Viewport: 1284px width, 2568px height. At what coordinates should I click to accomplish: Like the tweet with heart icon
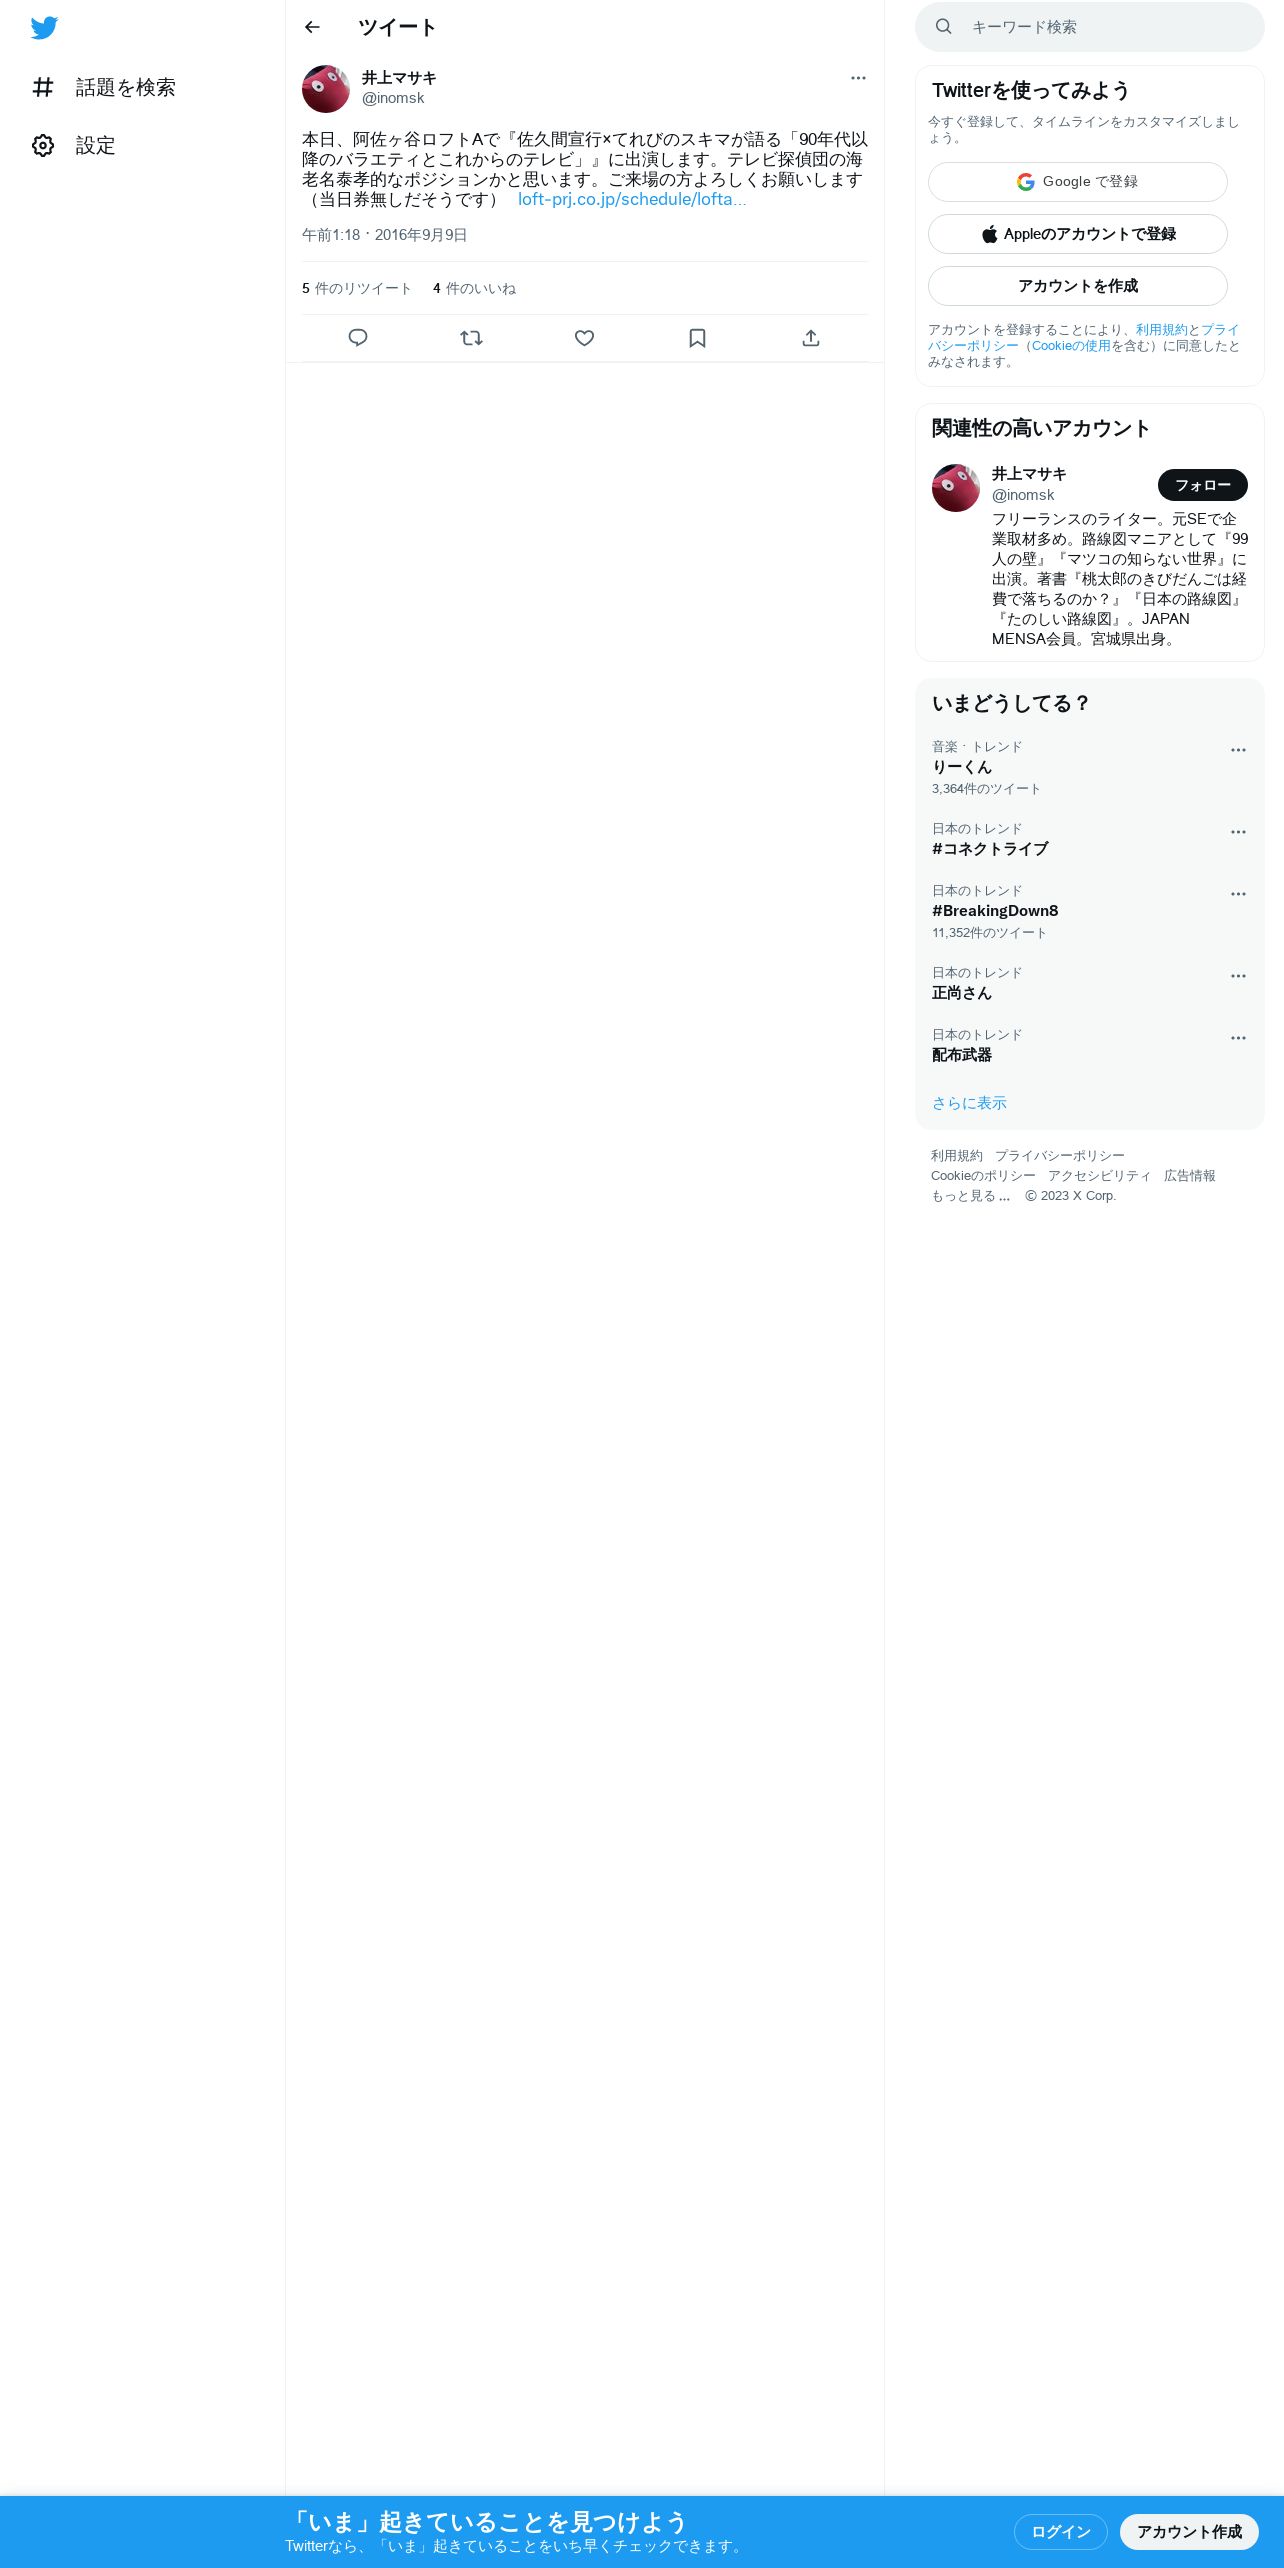pos(585,338)
